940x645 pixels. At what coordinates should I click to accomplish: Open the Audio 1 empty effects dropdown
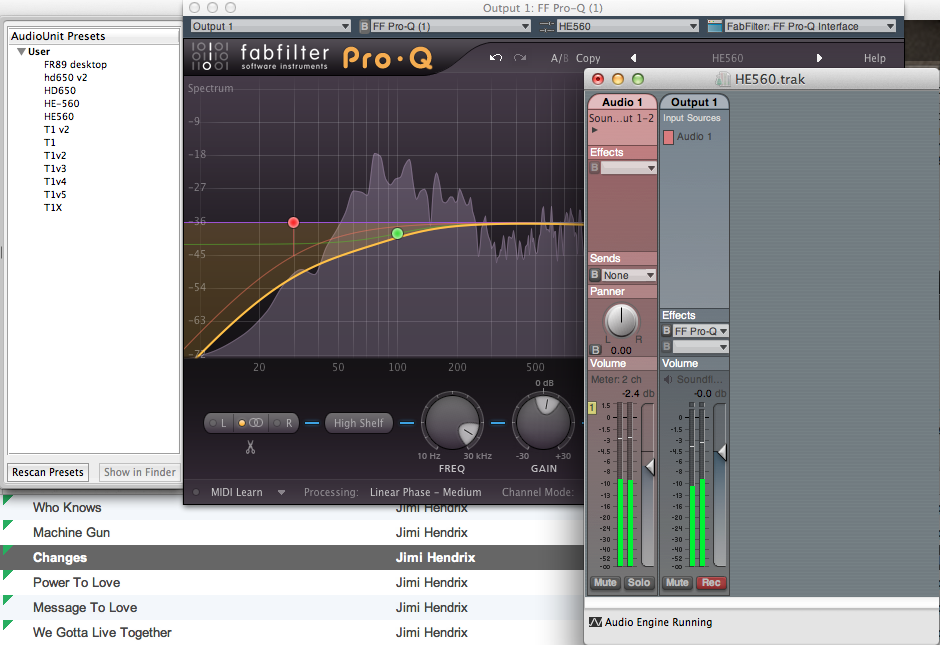pyautogui.click(x=628, y=168)
